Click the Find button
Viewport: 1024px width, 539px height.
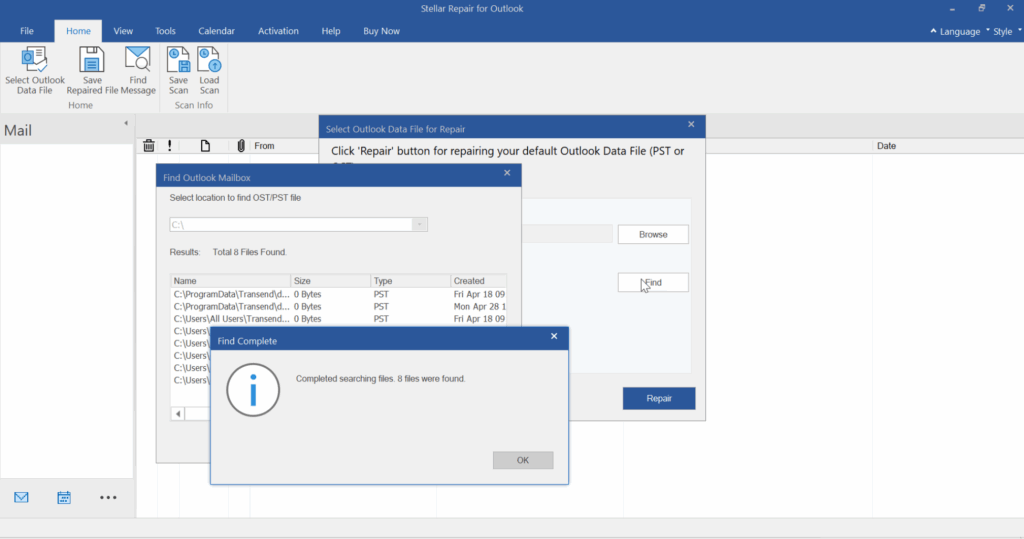653,282
